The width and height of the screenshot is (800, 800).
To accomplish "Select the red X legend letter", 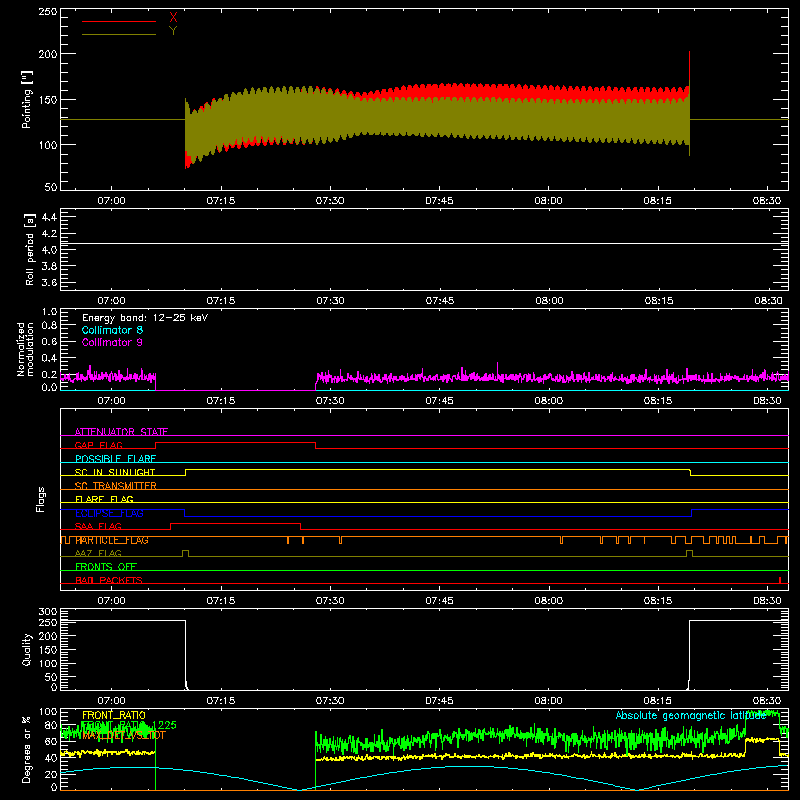I will coord(173,18).
